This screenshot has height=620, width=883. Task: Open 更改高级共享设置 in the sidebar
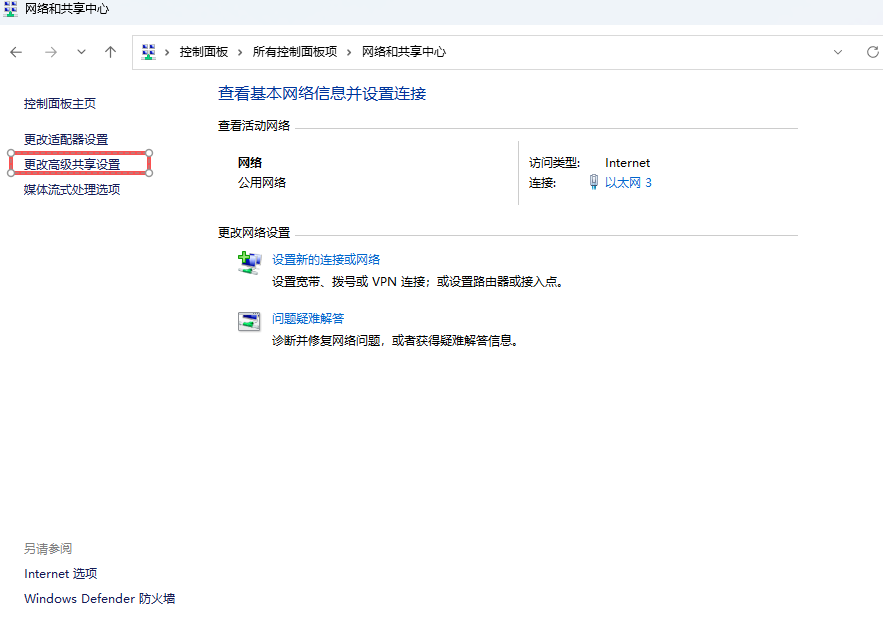[72, 164]
